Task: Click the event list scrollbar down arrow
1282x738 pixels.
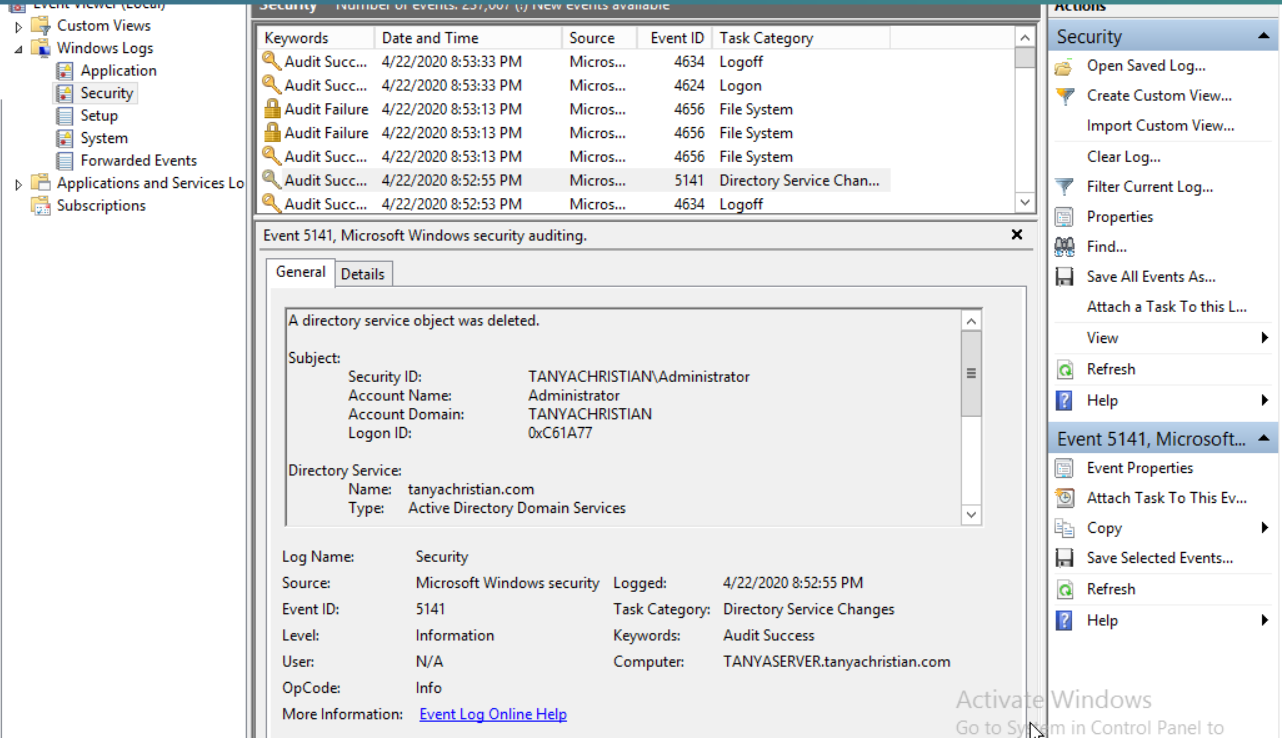Action: [1025, 203]
